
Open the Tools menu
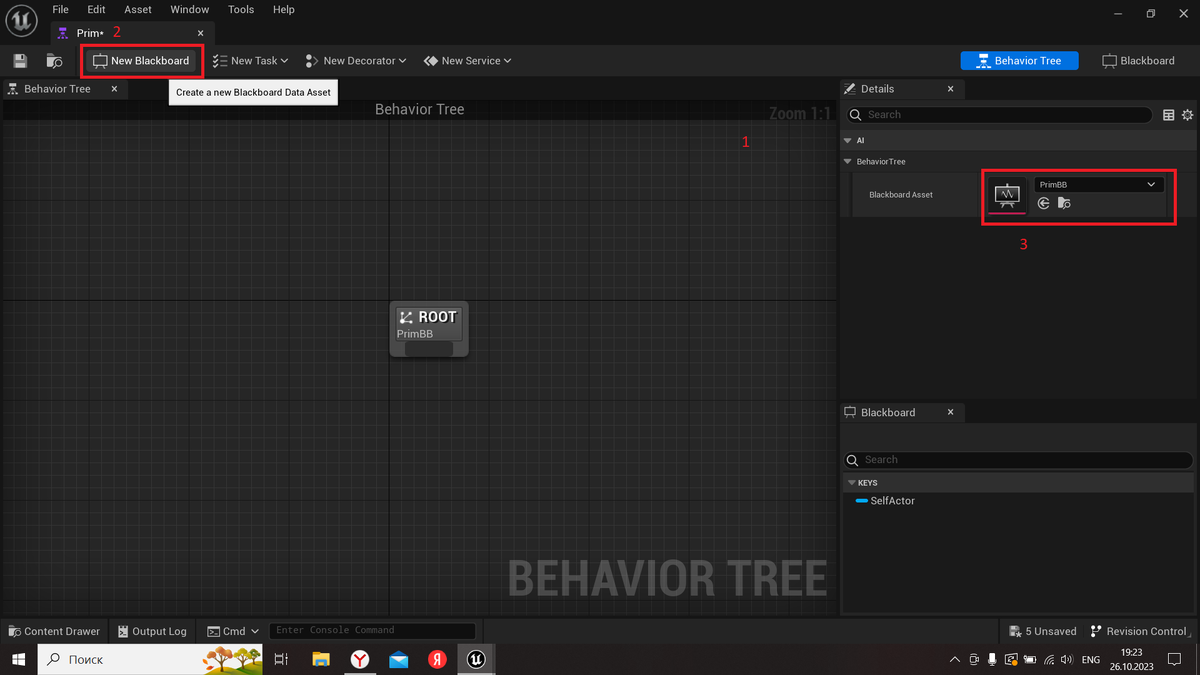[x=241, y=10]
